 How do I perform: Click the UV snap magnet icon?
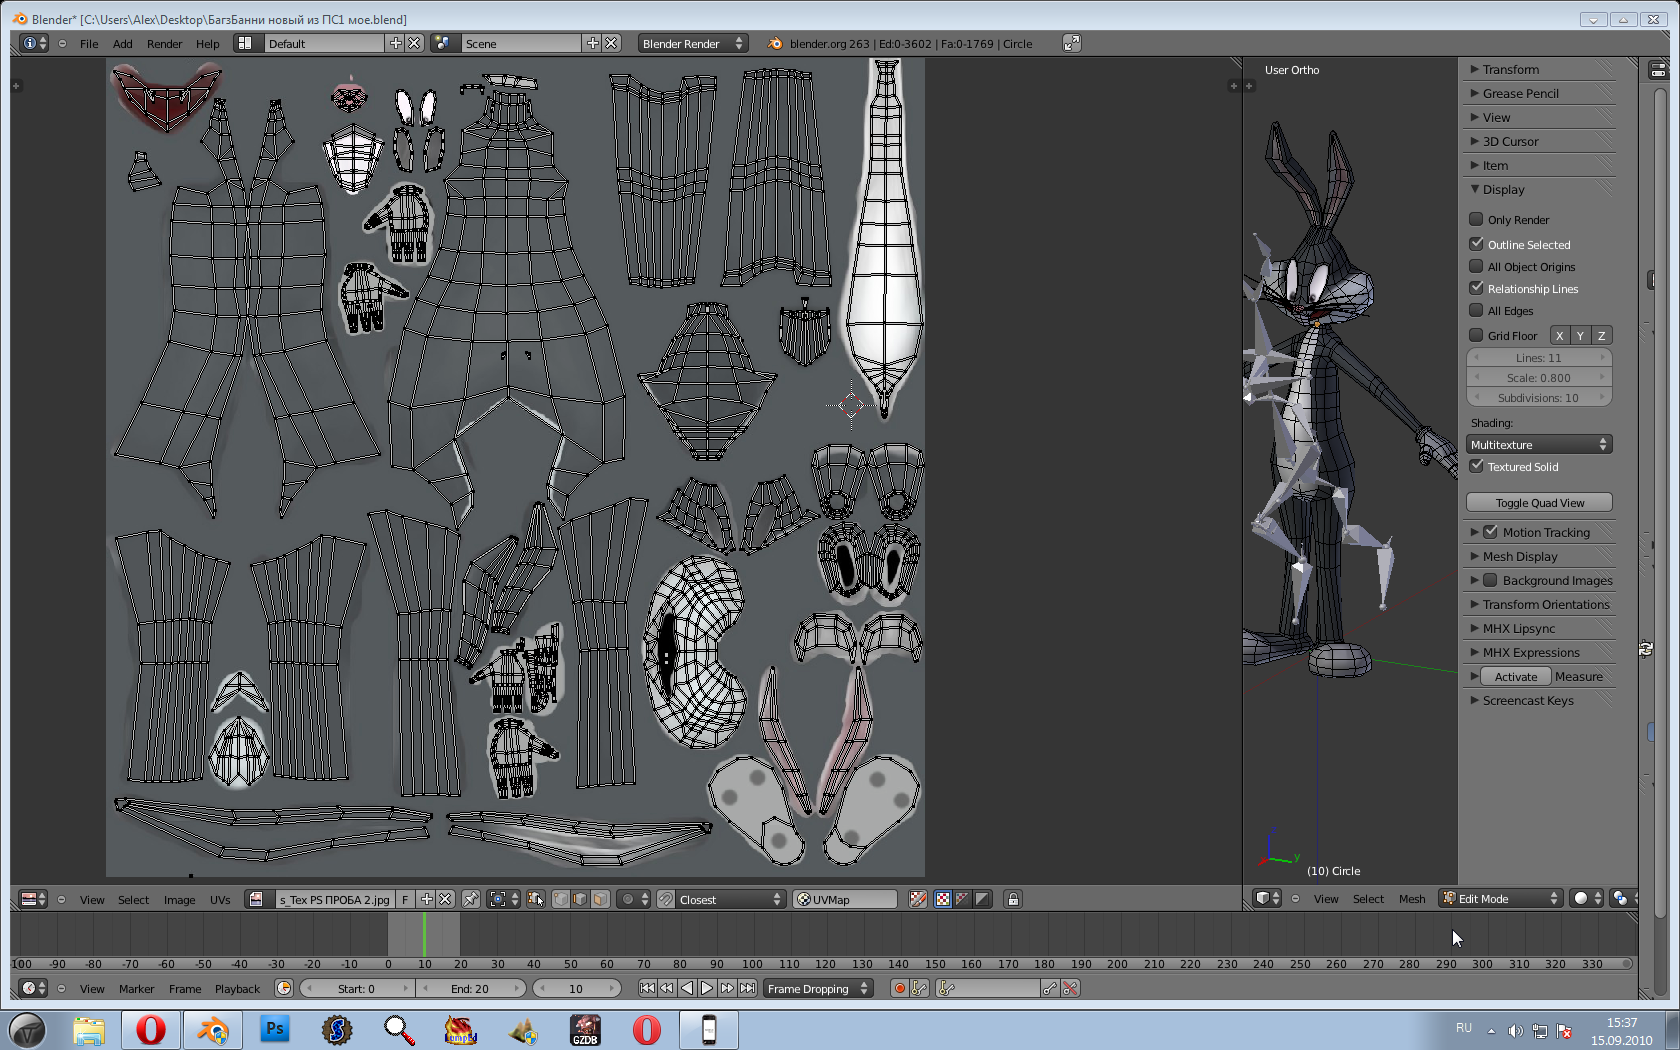coord(666,899)
